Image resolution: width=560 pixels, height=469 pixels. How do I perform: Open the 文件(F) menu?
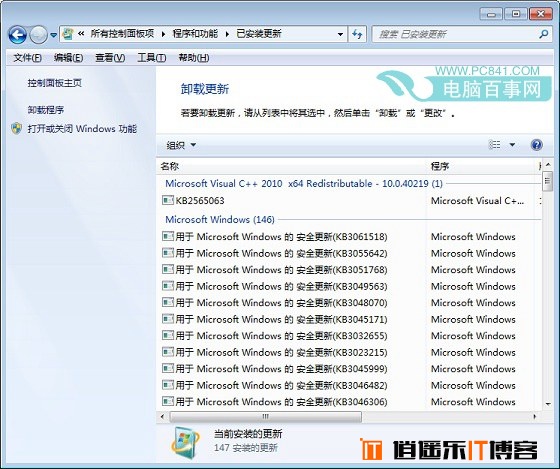pos(27,58)
